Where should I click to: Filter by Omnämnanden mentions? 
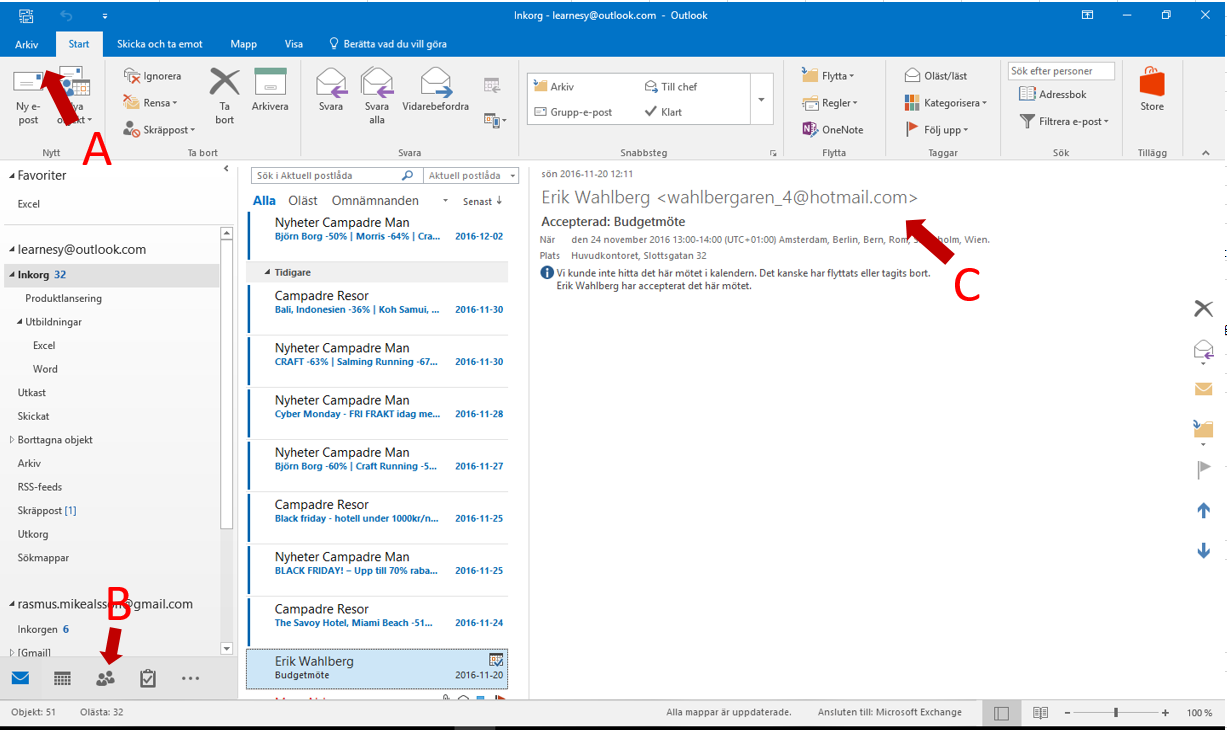point(375,201)
